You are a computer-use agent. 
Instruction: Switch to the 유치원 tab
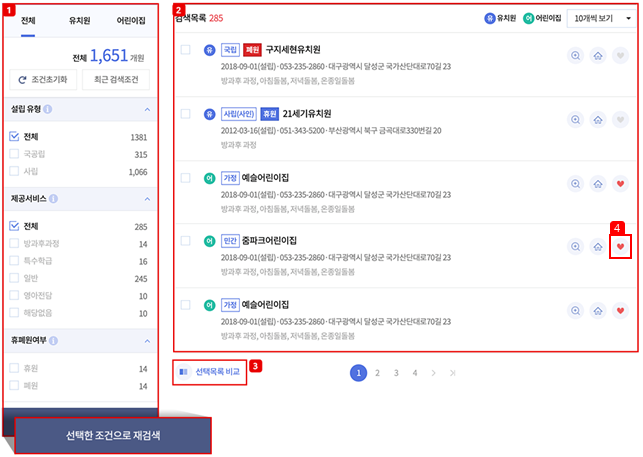[x=80, y=21]
